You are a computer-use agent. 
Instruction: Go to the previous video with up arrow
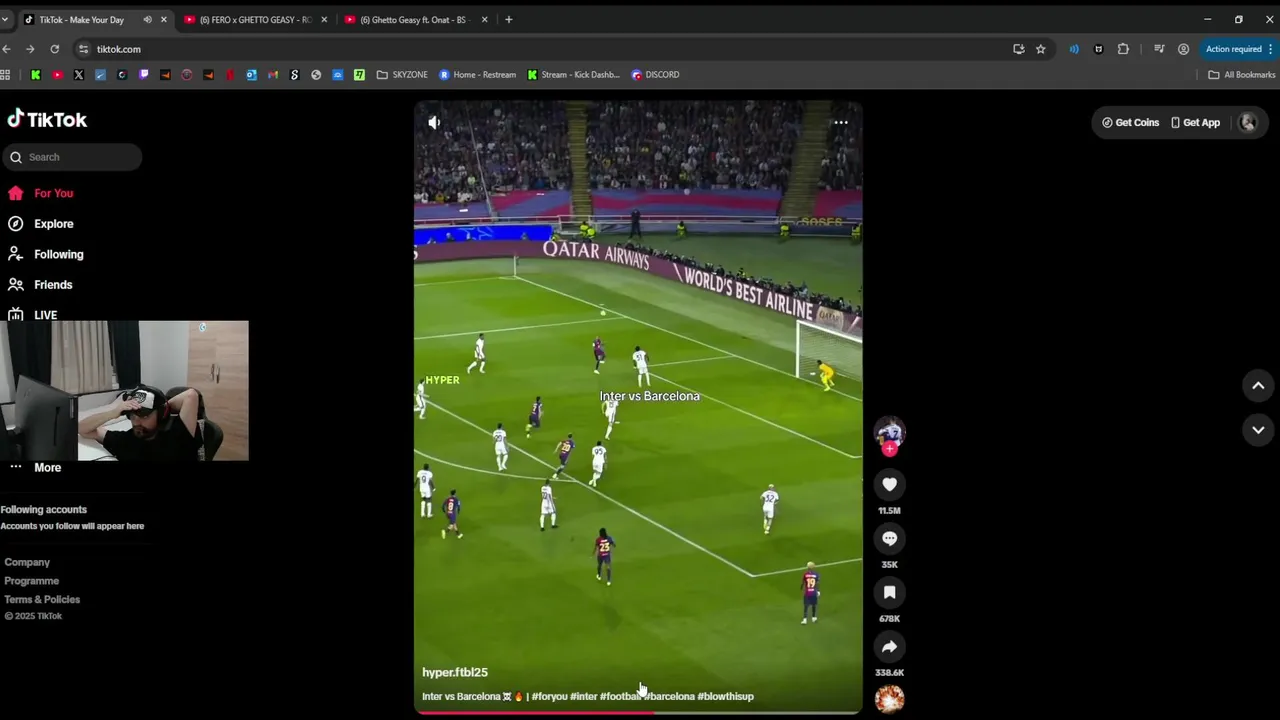click(x=1258, y=385)
